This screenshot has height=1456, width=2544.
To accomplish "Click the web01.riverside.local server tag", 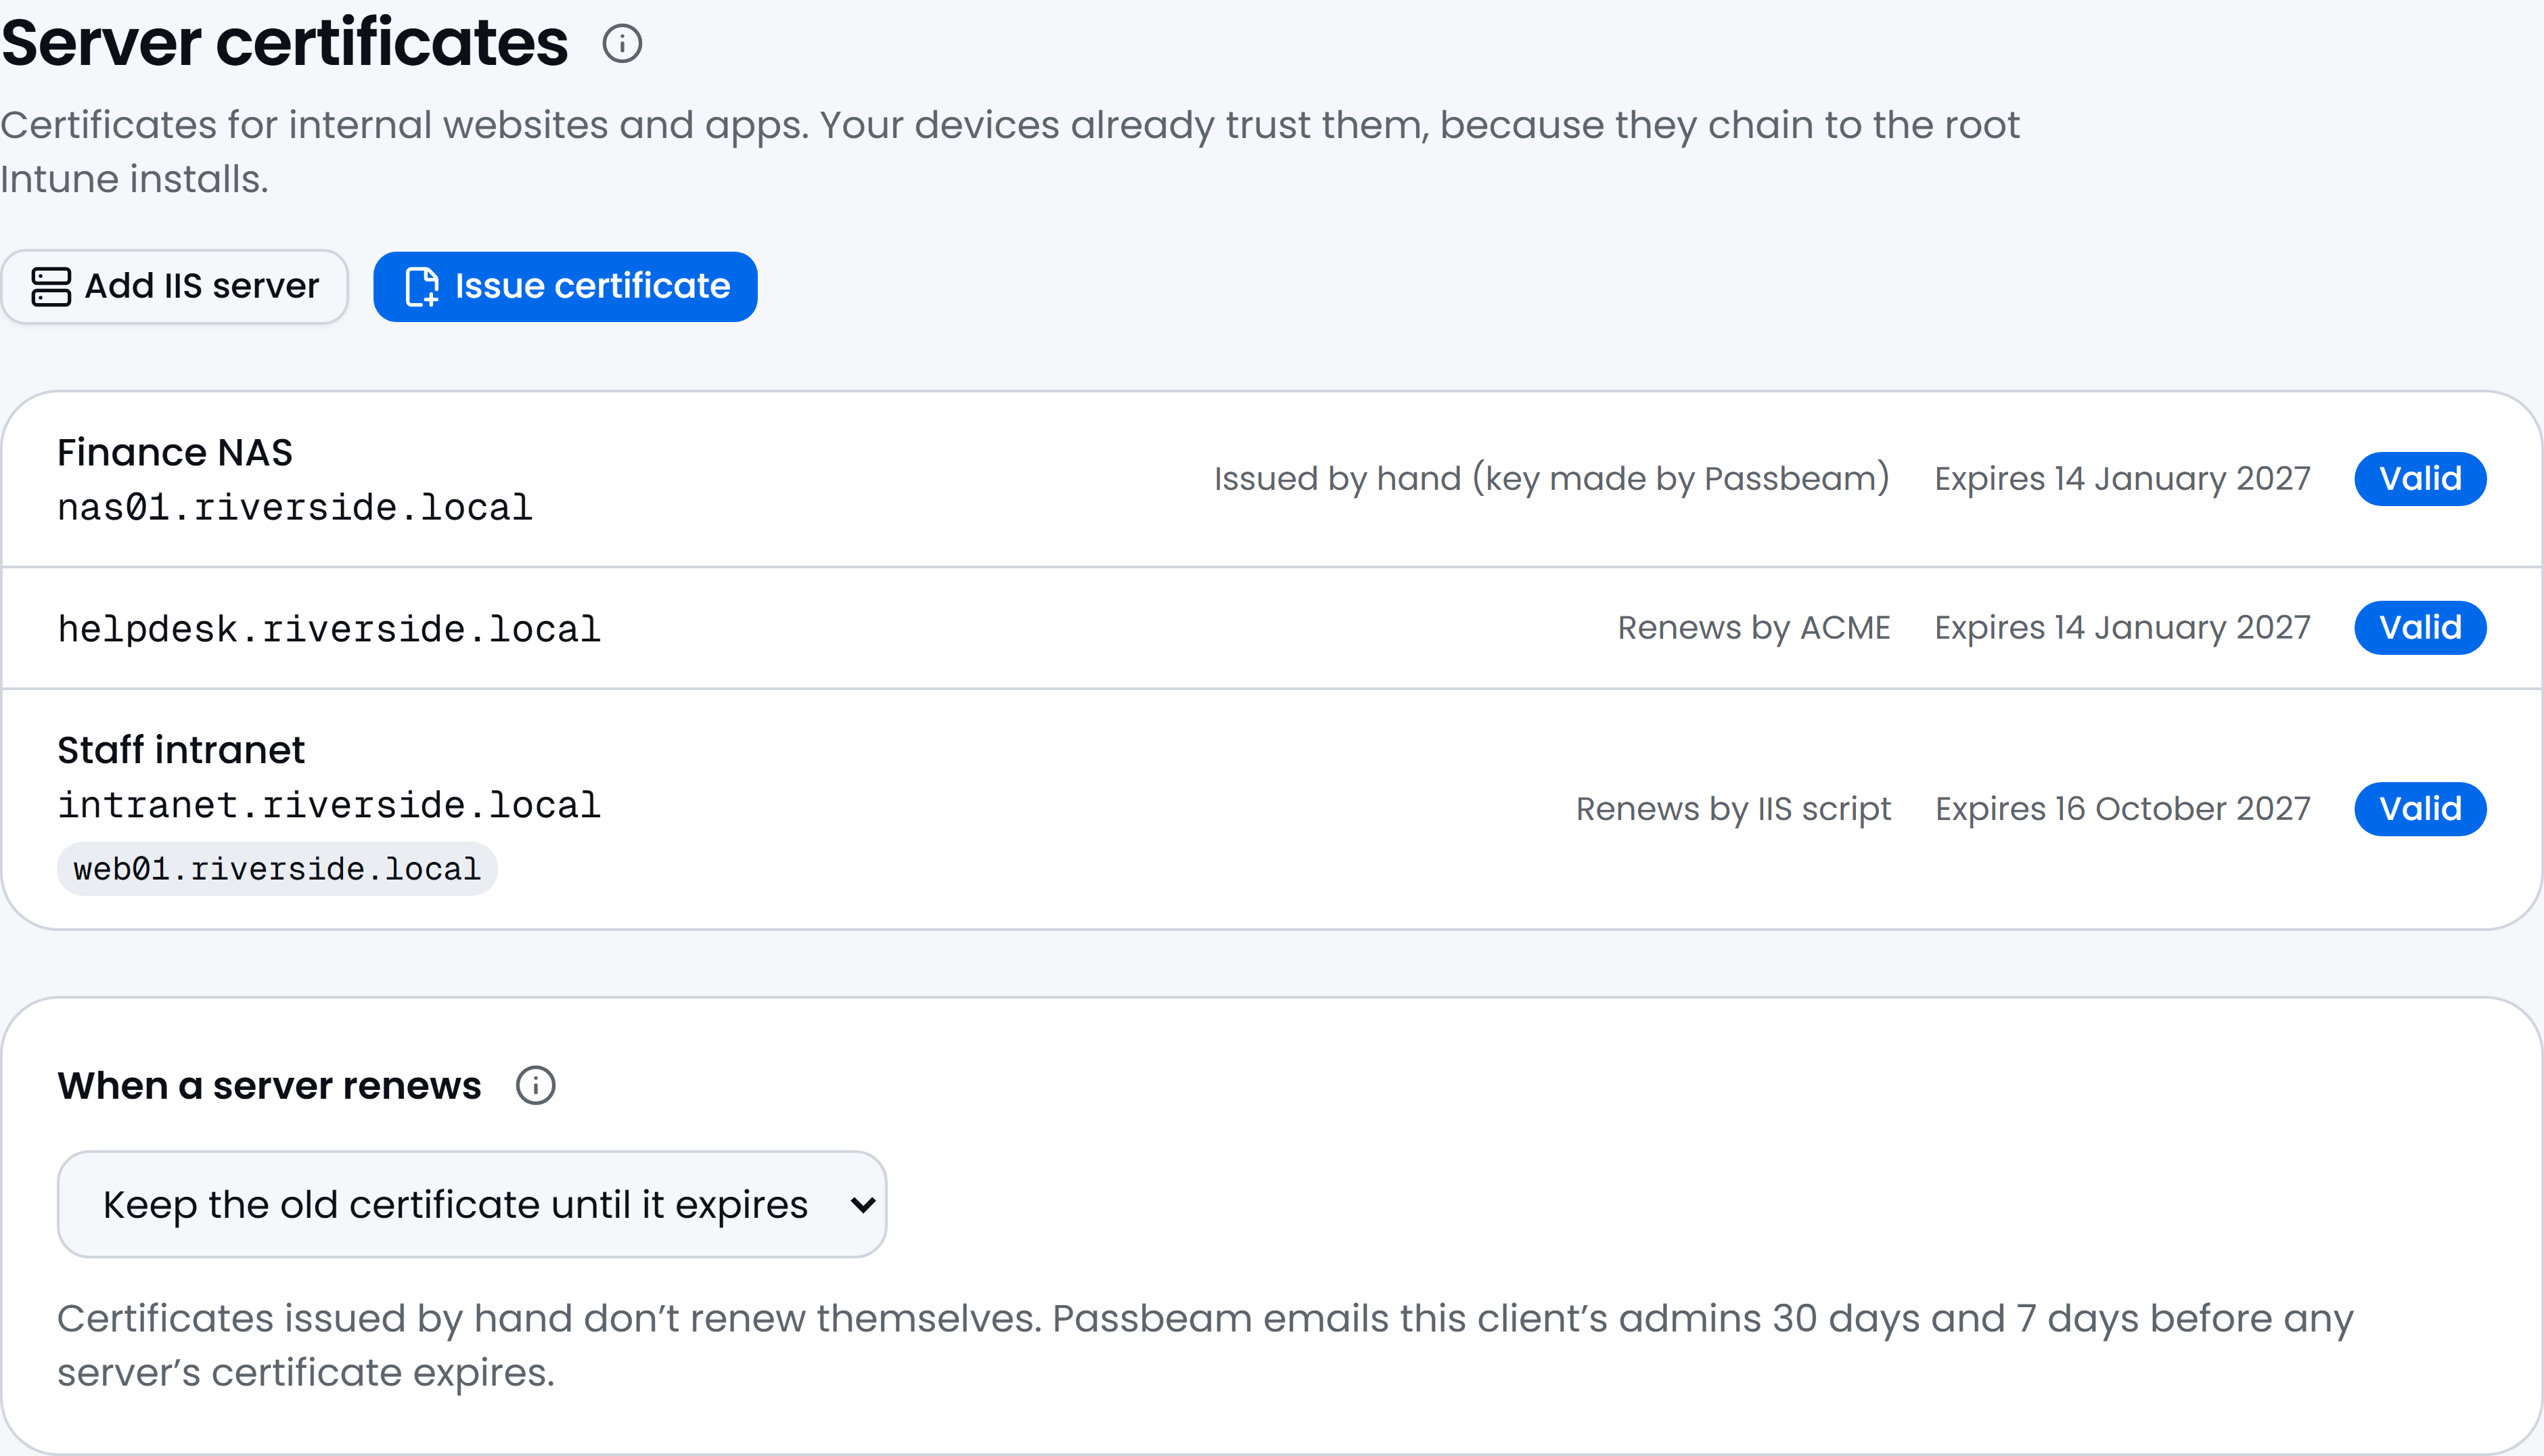I will (x=277, y=868).
